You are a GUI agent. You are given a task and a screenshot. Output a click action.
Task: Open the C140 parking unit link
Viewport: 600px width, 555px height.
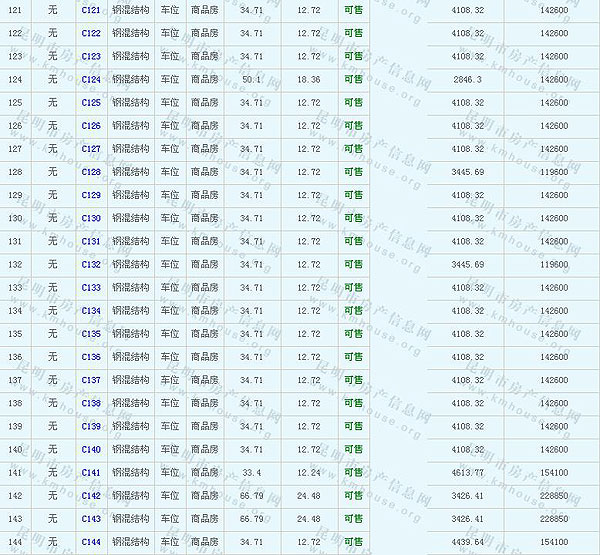[91, 449]
